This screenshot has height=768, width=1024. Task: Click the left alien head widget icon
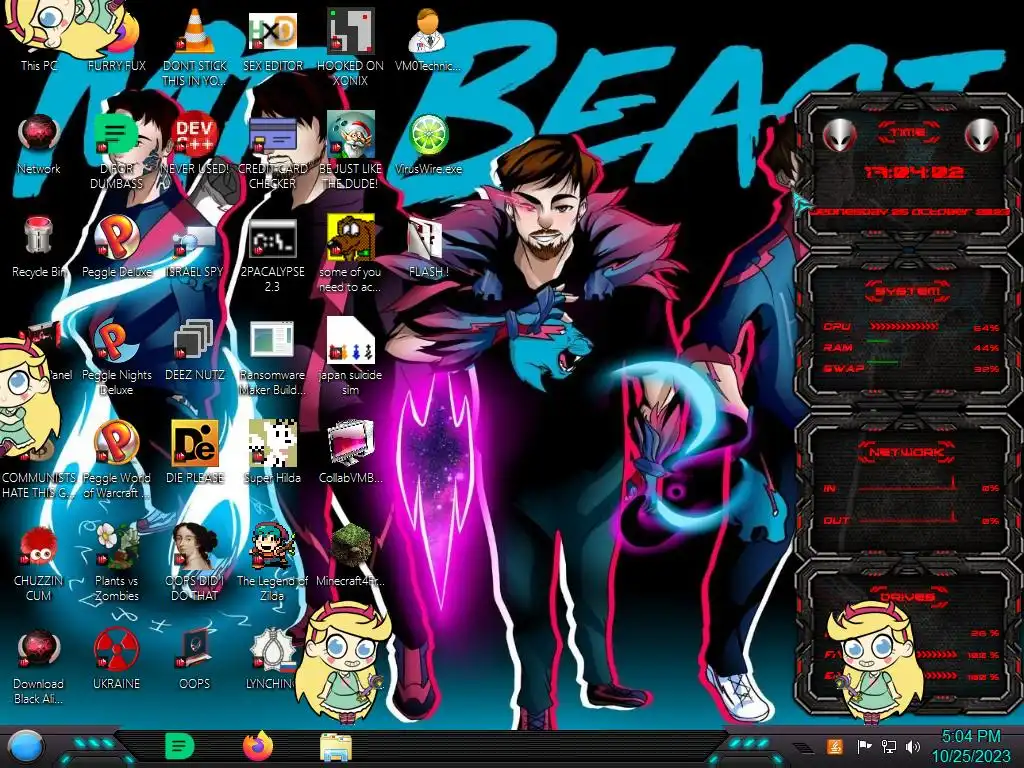pyautogui.click(x=839, y=136)
